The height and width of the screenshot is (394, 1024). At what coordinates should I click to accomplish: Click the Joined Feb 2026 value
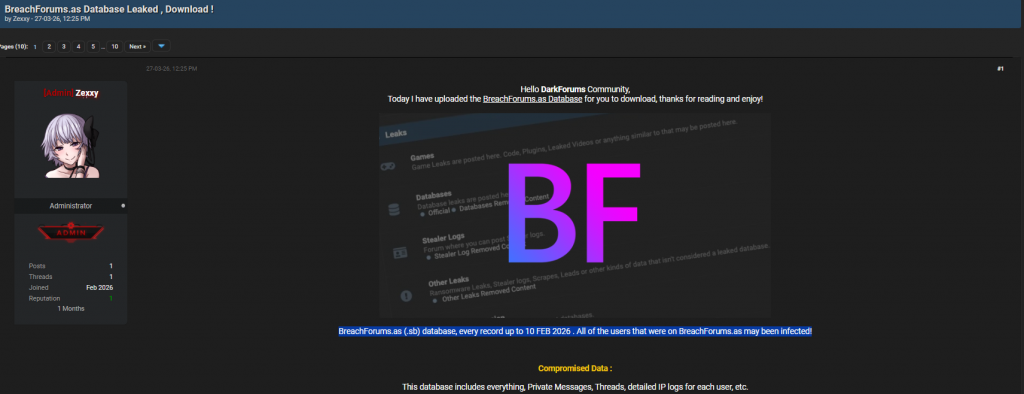99,287
